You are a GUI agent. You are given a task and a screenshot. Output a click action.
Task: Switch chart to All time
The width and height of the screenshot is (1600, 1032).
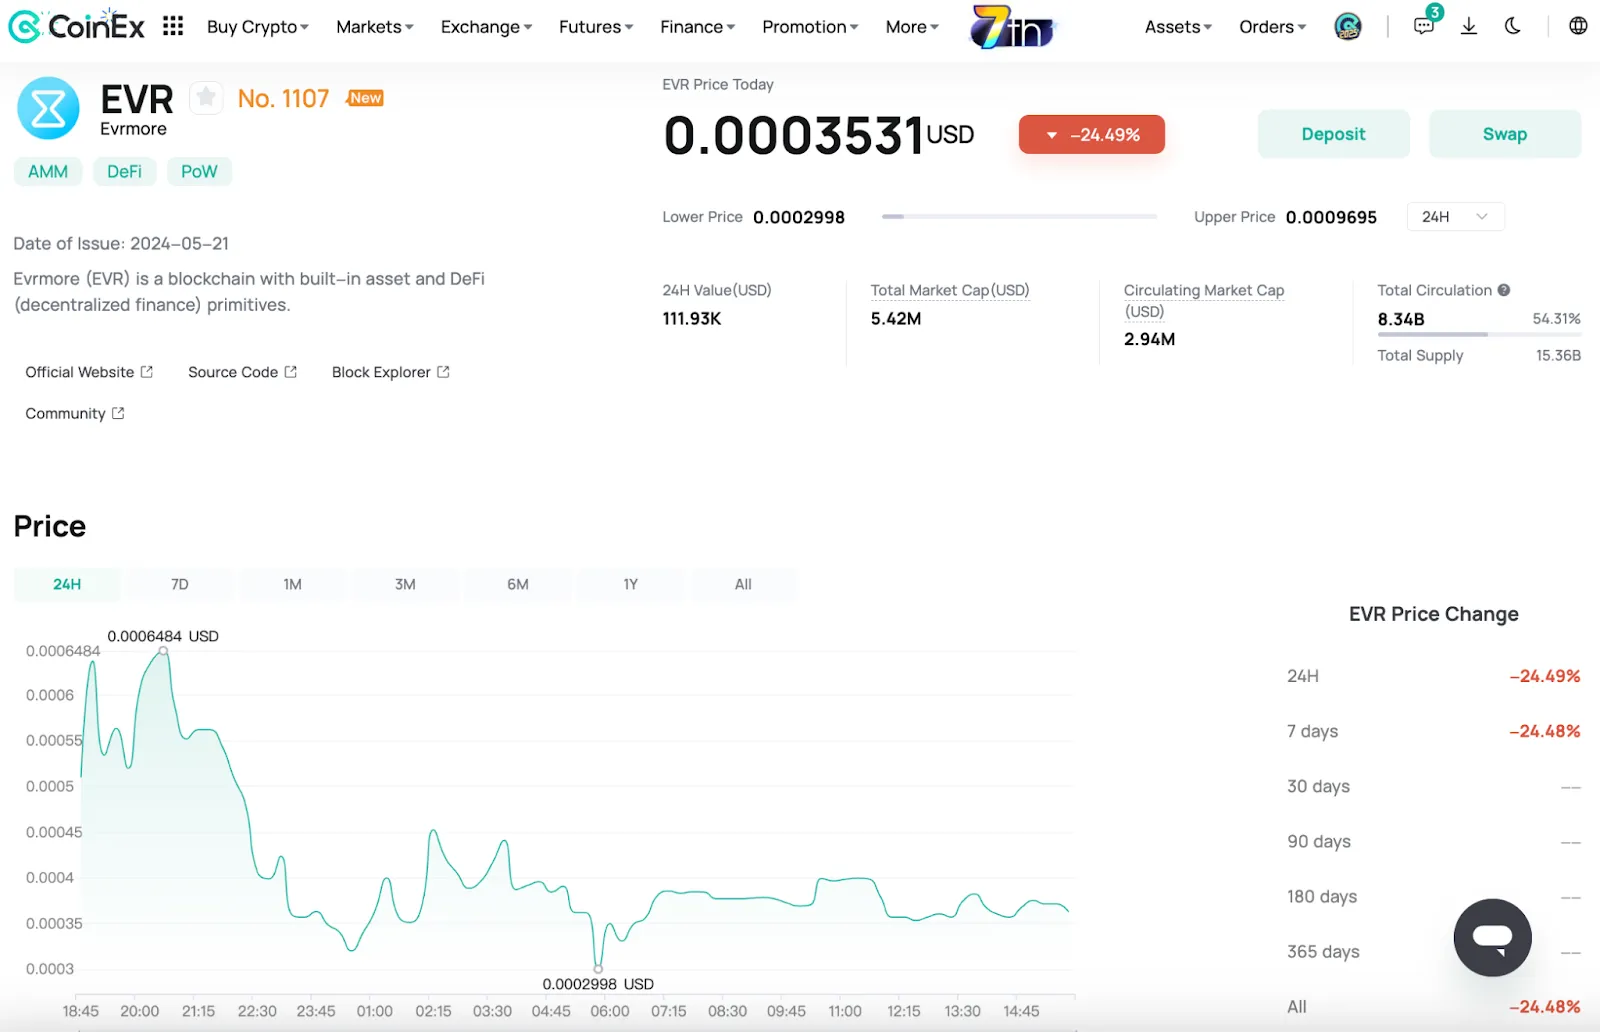pyautogui.click(x=743, y=584)
